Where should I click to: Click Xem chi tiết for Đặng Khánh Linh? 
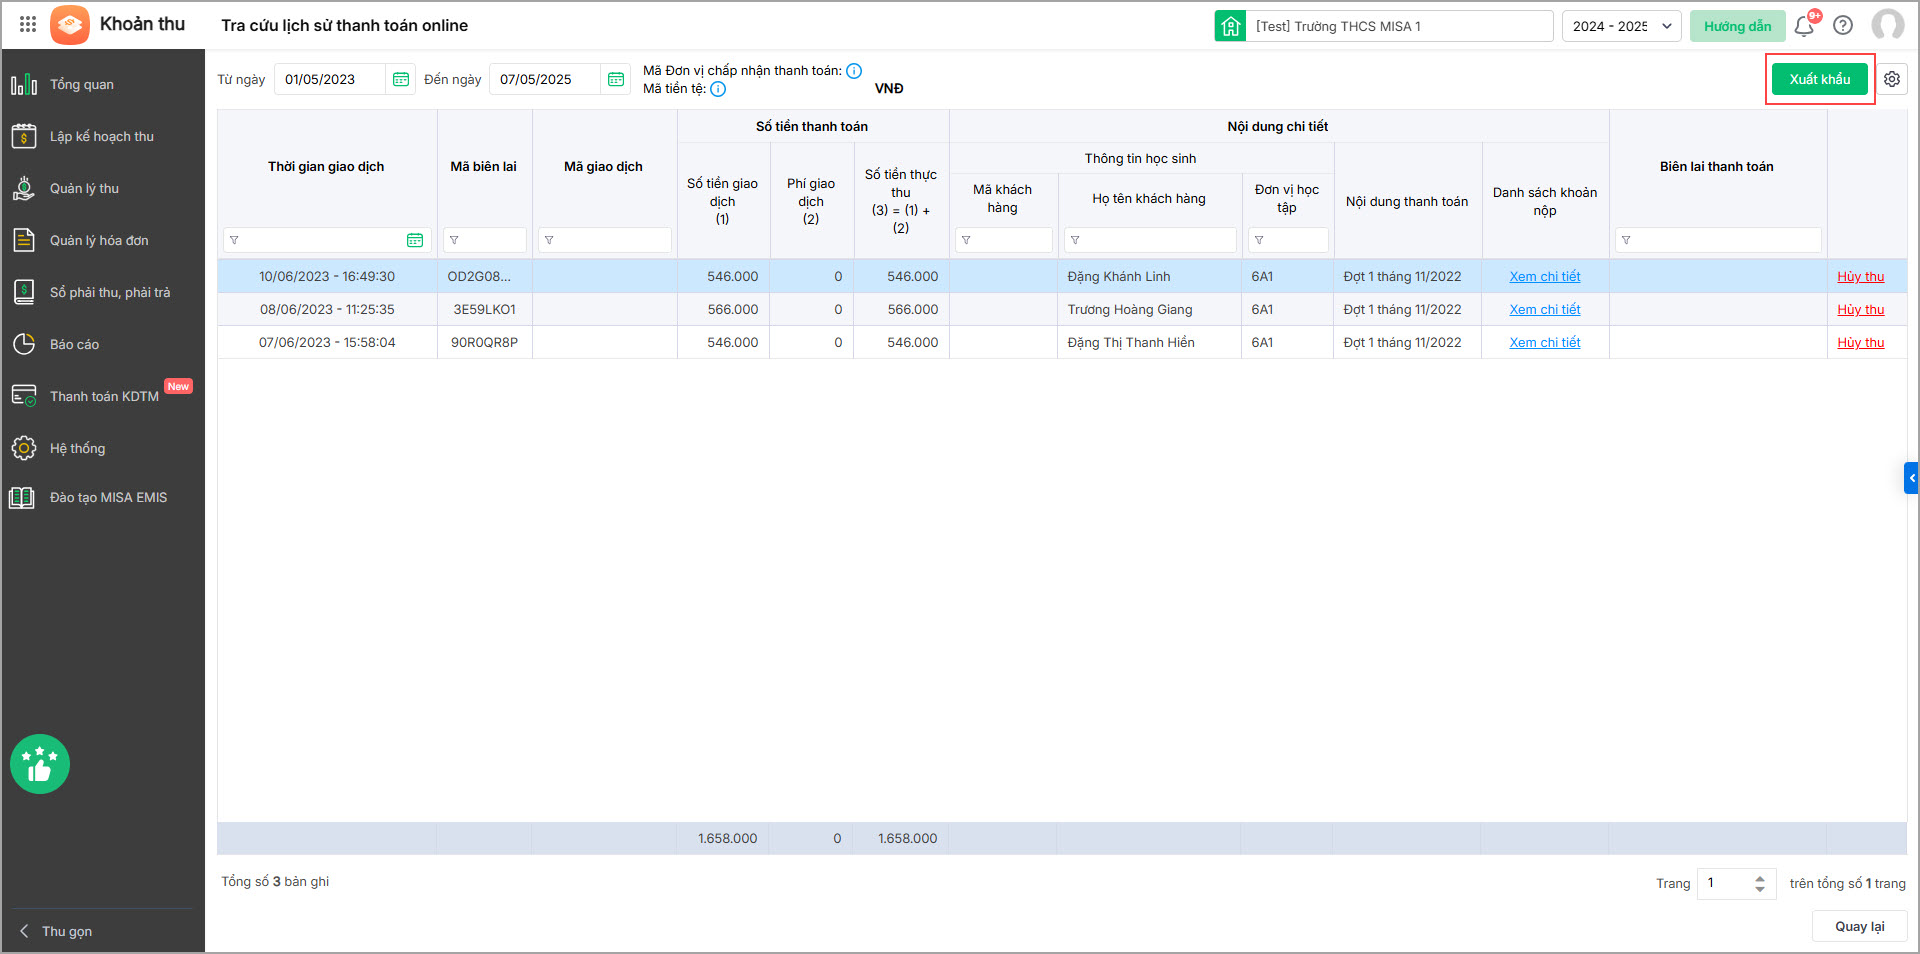1544,277
